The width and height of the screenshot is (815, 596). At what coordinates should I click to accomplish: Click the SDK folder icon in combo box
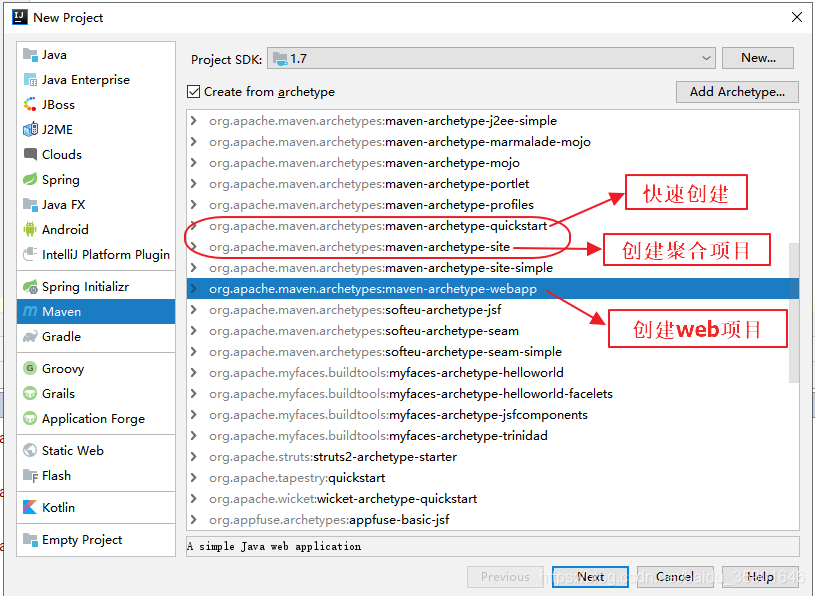(x=280, y=59)
